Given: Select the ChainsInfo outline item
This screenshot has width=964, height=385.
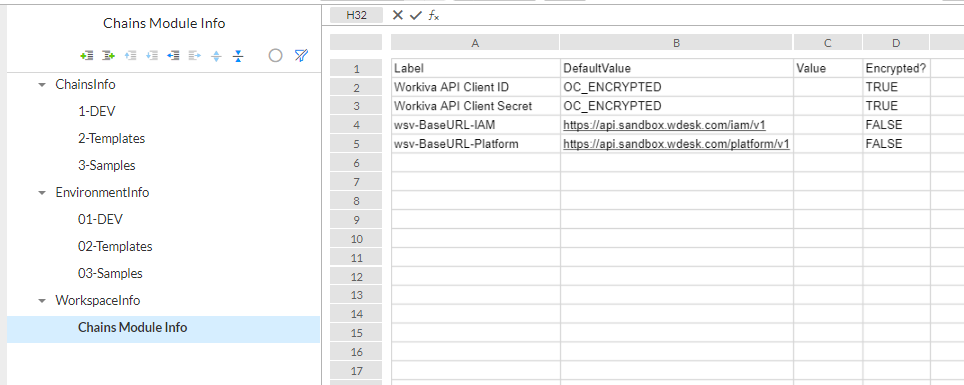Looking at the screenshot, I should pos(85,84).
